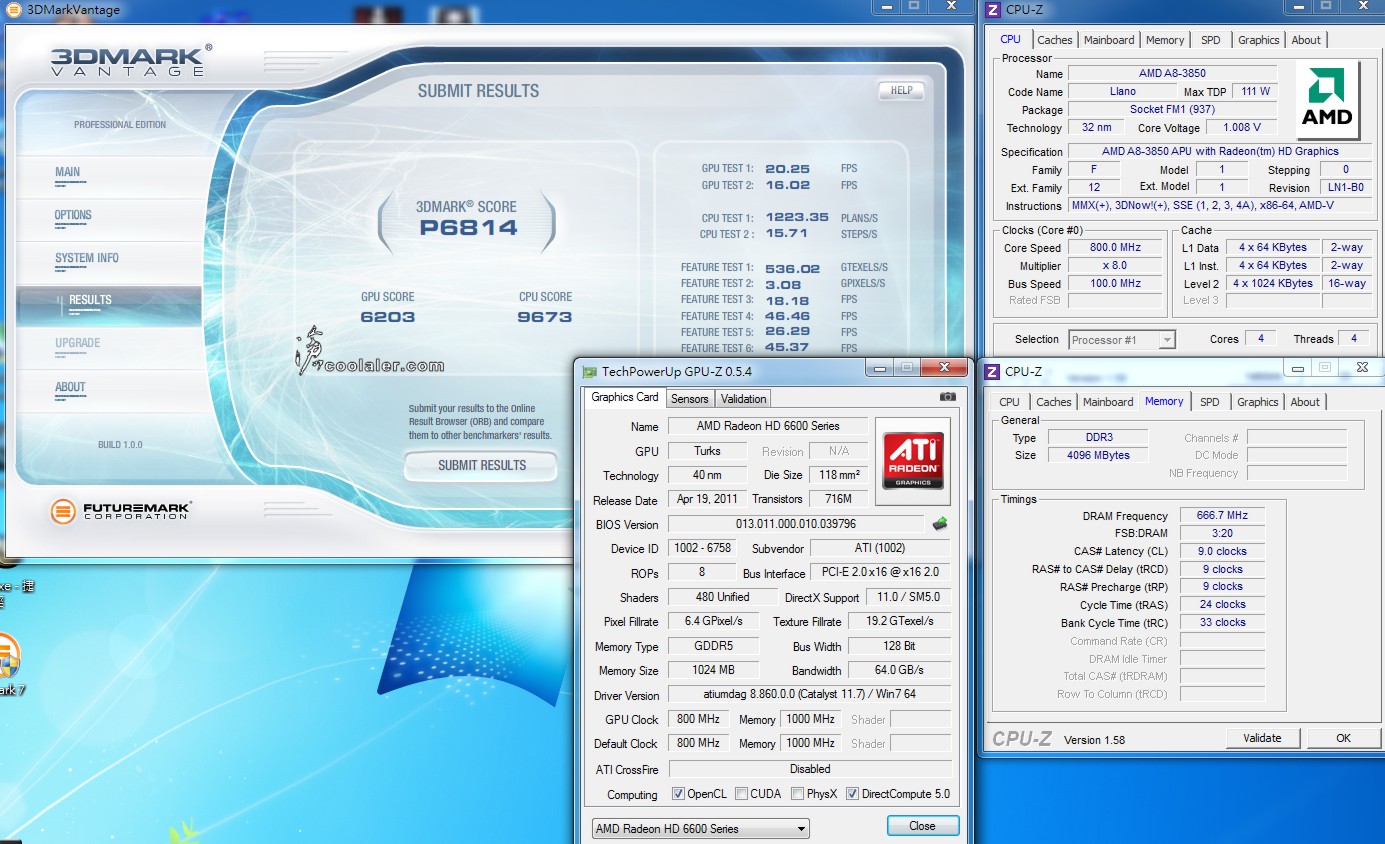1385x844 pixels.
Task: Switch to CPU tab in lower CPU-Z
Action: pos(1010,402)
